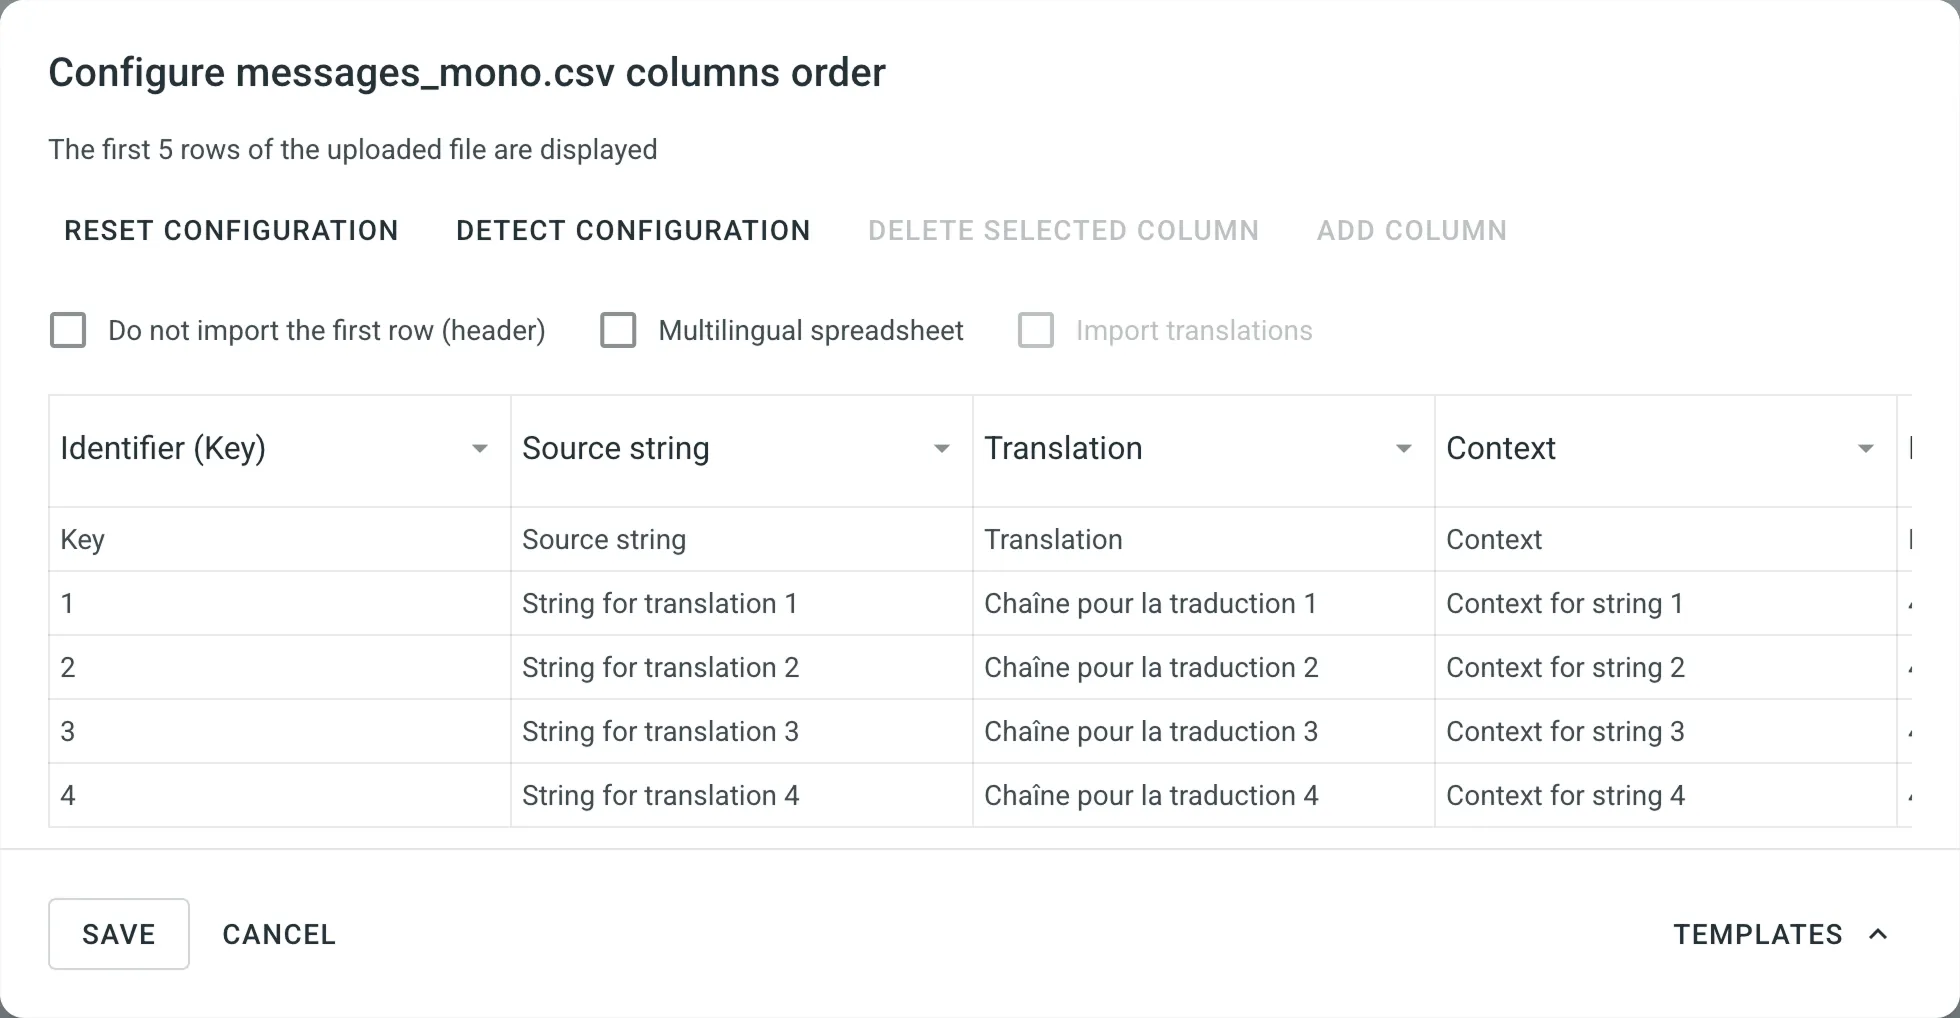Click the Add Column button
Screen dimensions: 1960x1018
click(x=1411, y=231)
